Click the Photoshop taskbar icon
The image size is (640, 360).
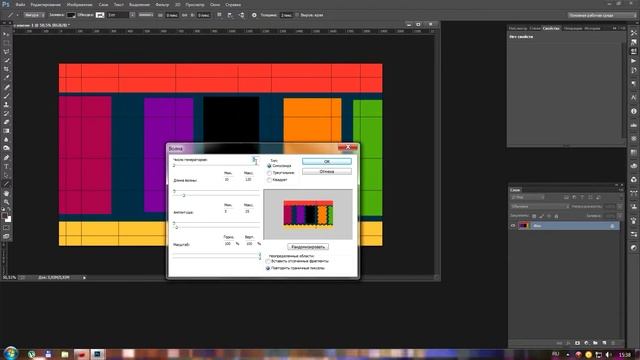[x=97, y=354]
